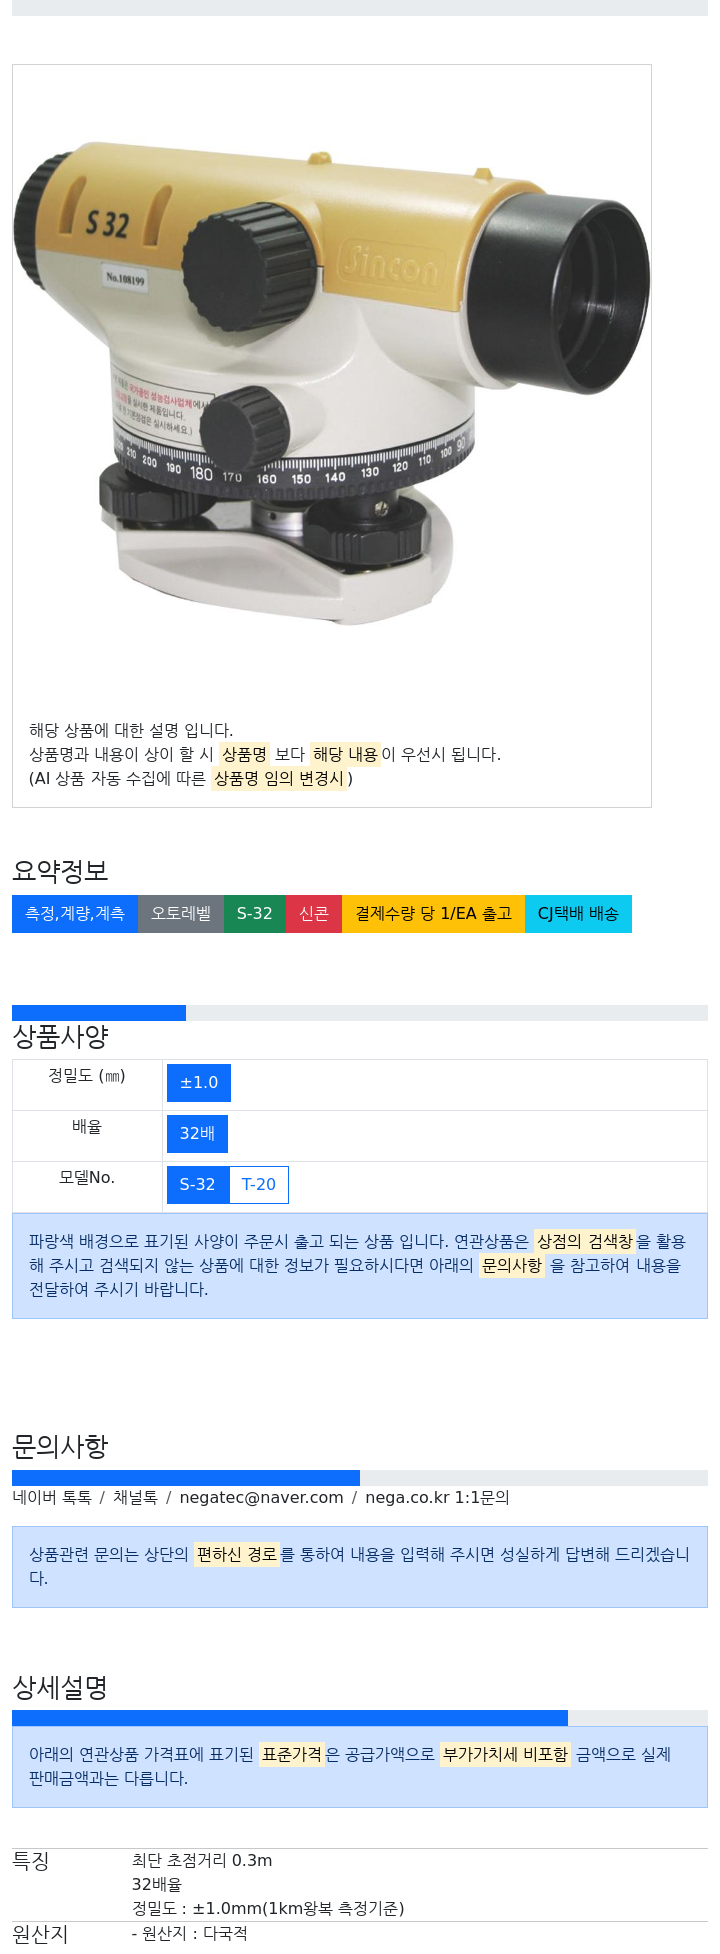Click the yellow 결제수량 당 1/EA 출고 badge
The height and width of the screenshot is (1954, 720).
[x=433, y=914]
